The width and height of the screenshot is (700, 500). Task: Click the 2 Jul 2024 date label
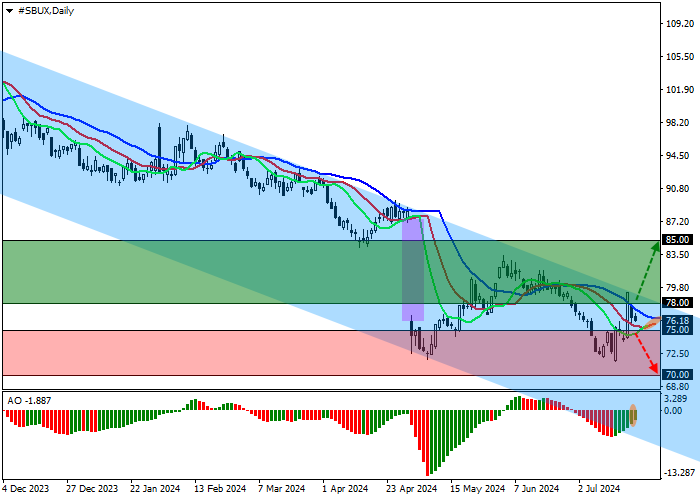[x=599, y=489]
